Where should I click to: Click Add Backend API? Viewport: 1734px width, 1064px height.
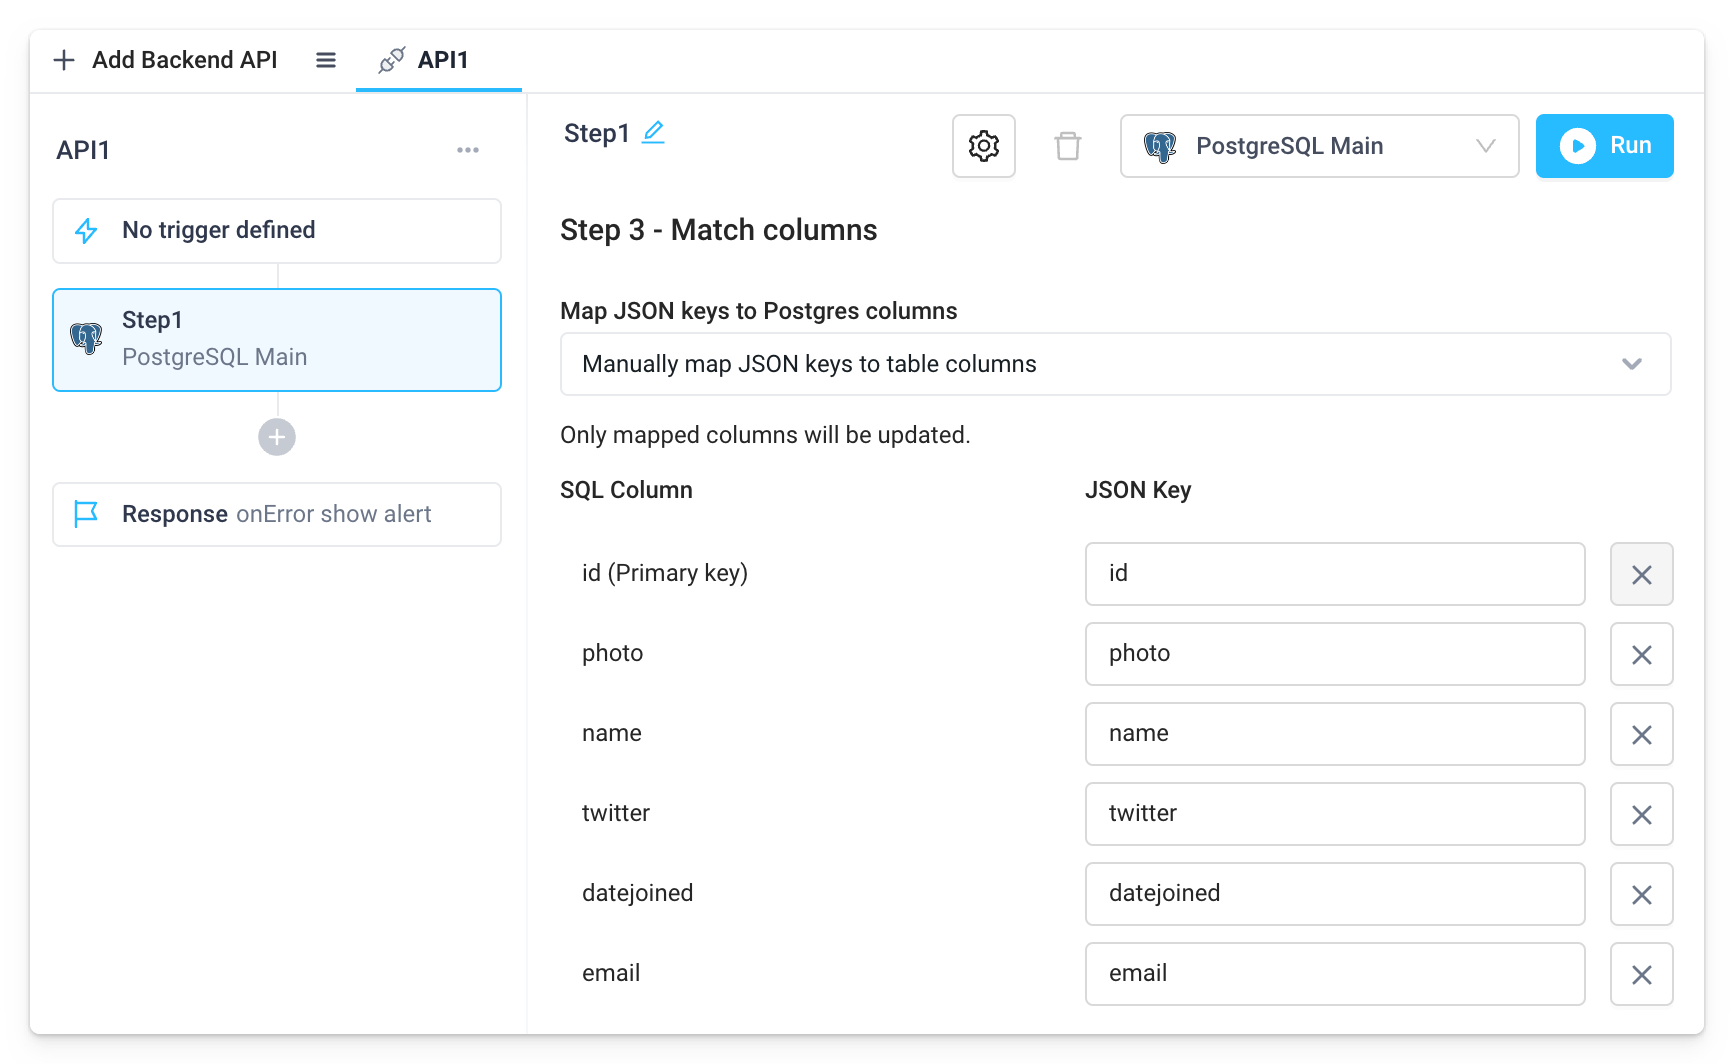[x=166, y=59]
